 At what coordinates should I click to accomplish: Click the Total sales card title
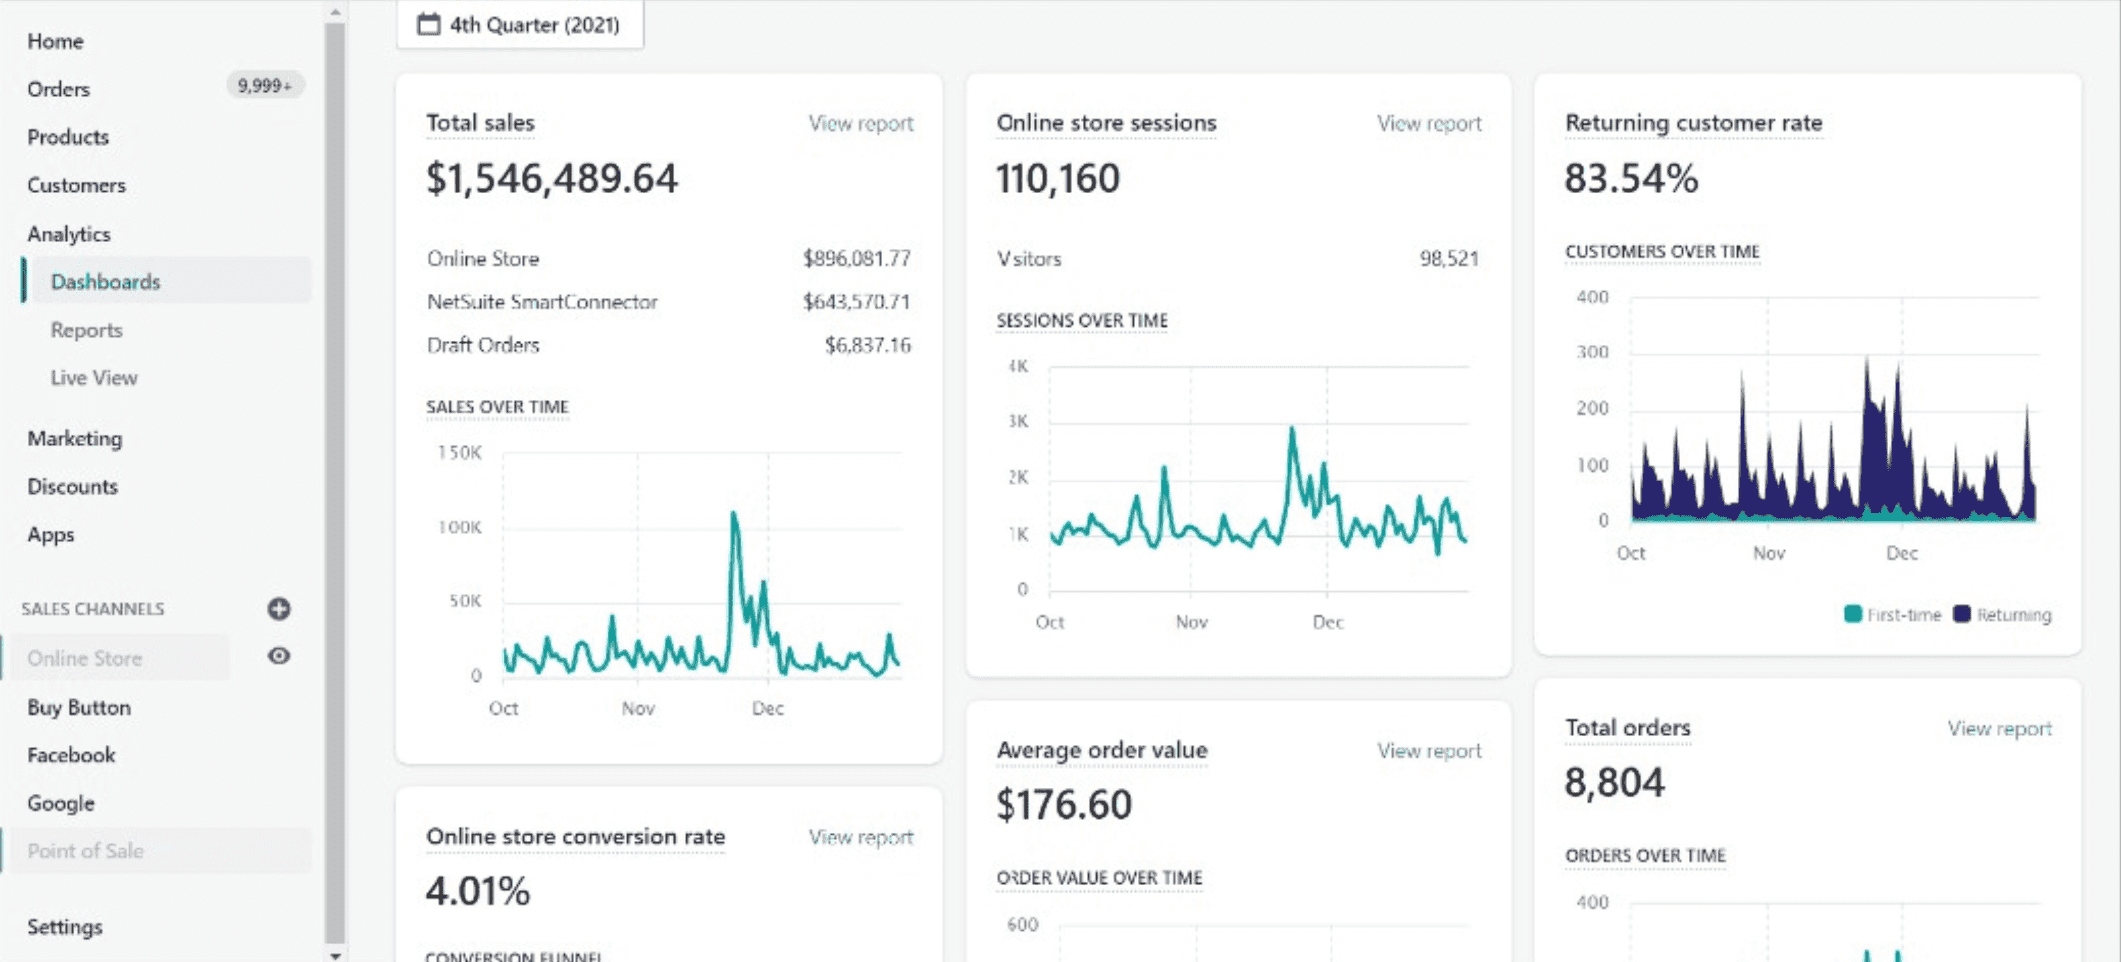tap(481, 123)
